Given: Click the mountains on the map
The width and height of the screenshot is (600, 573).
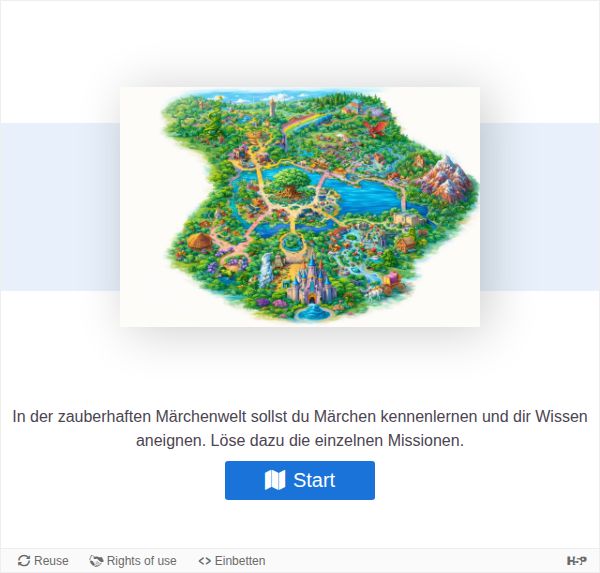Looking at the screenshot, I should (x=447, y=178).
